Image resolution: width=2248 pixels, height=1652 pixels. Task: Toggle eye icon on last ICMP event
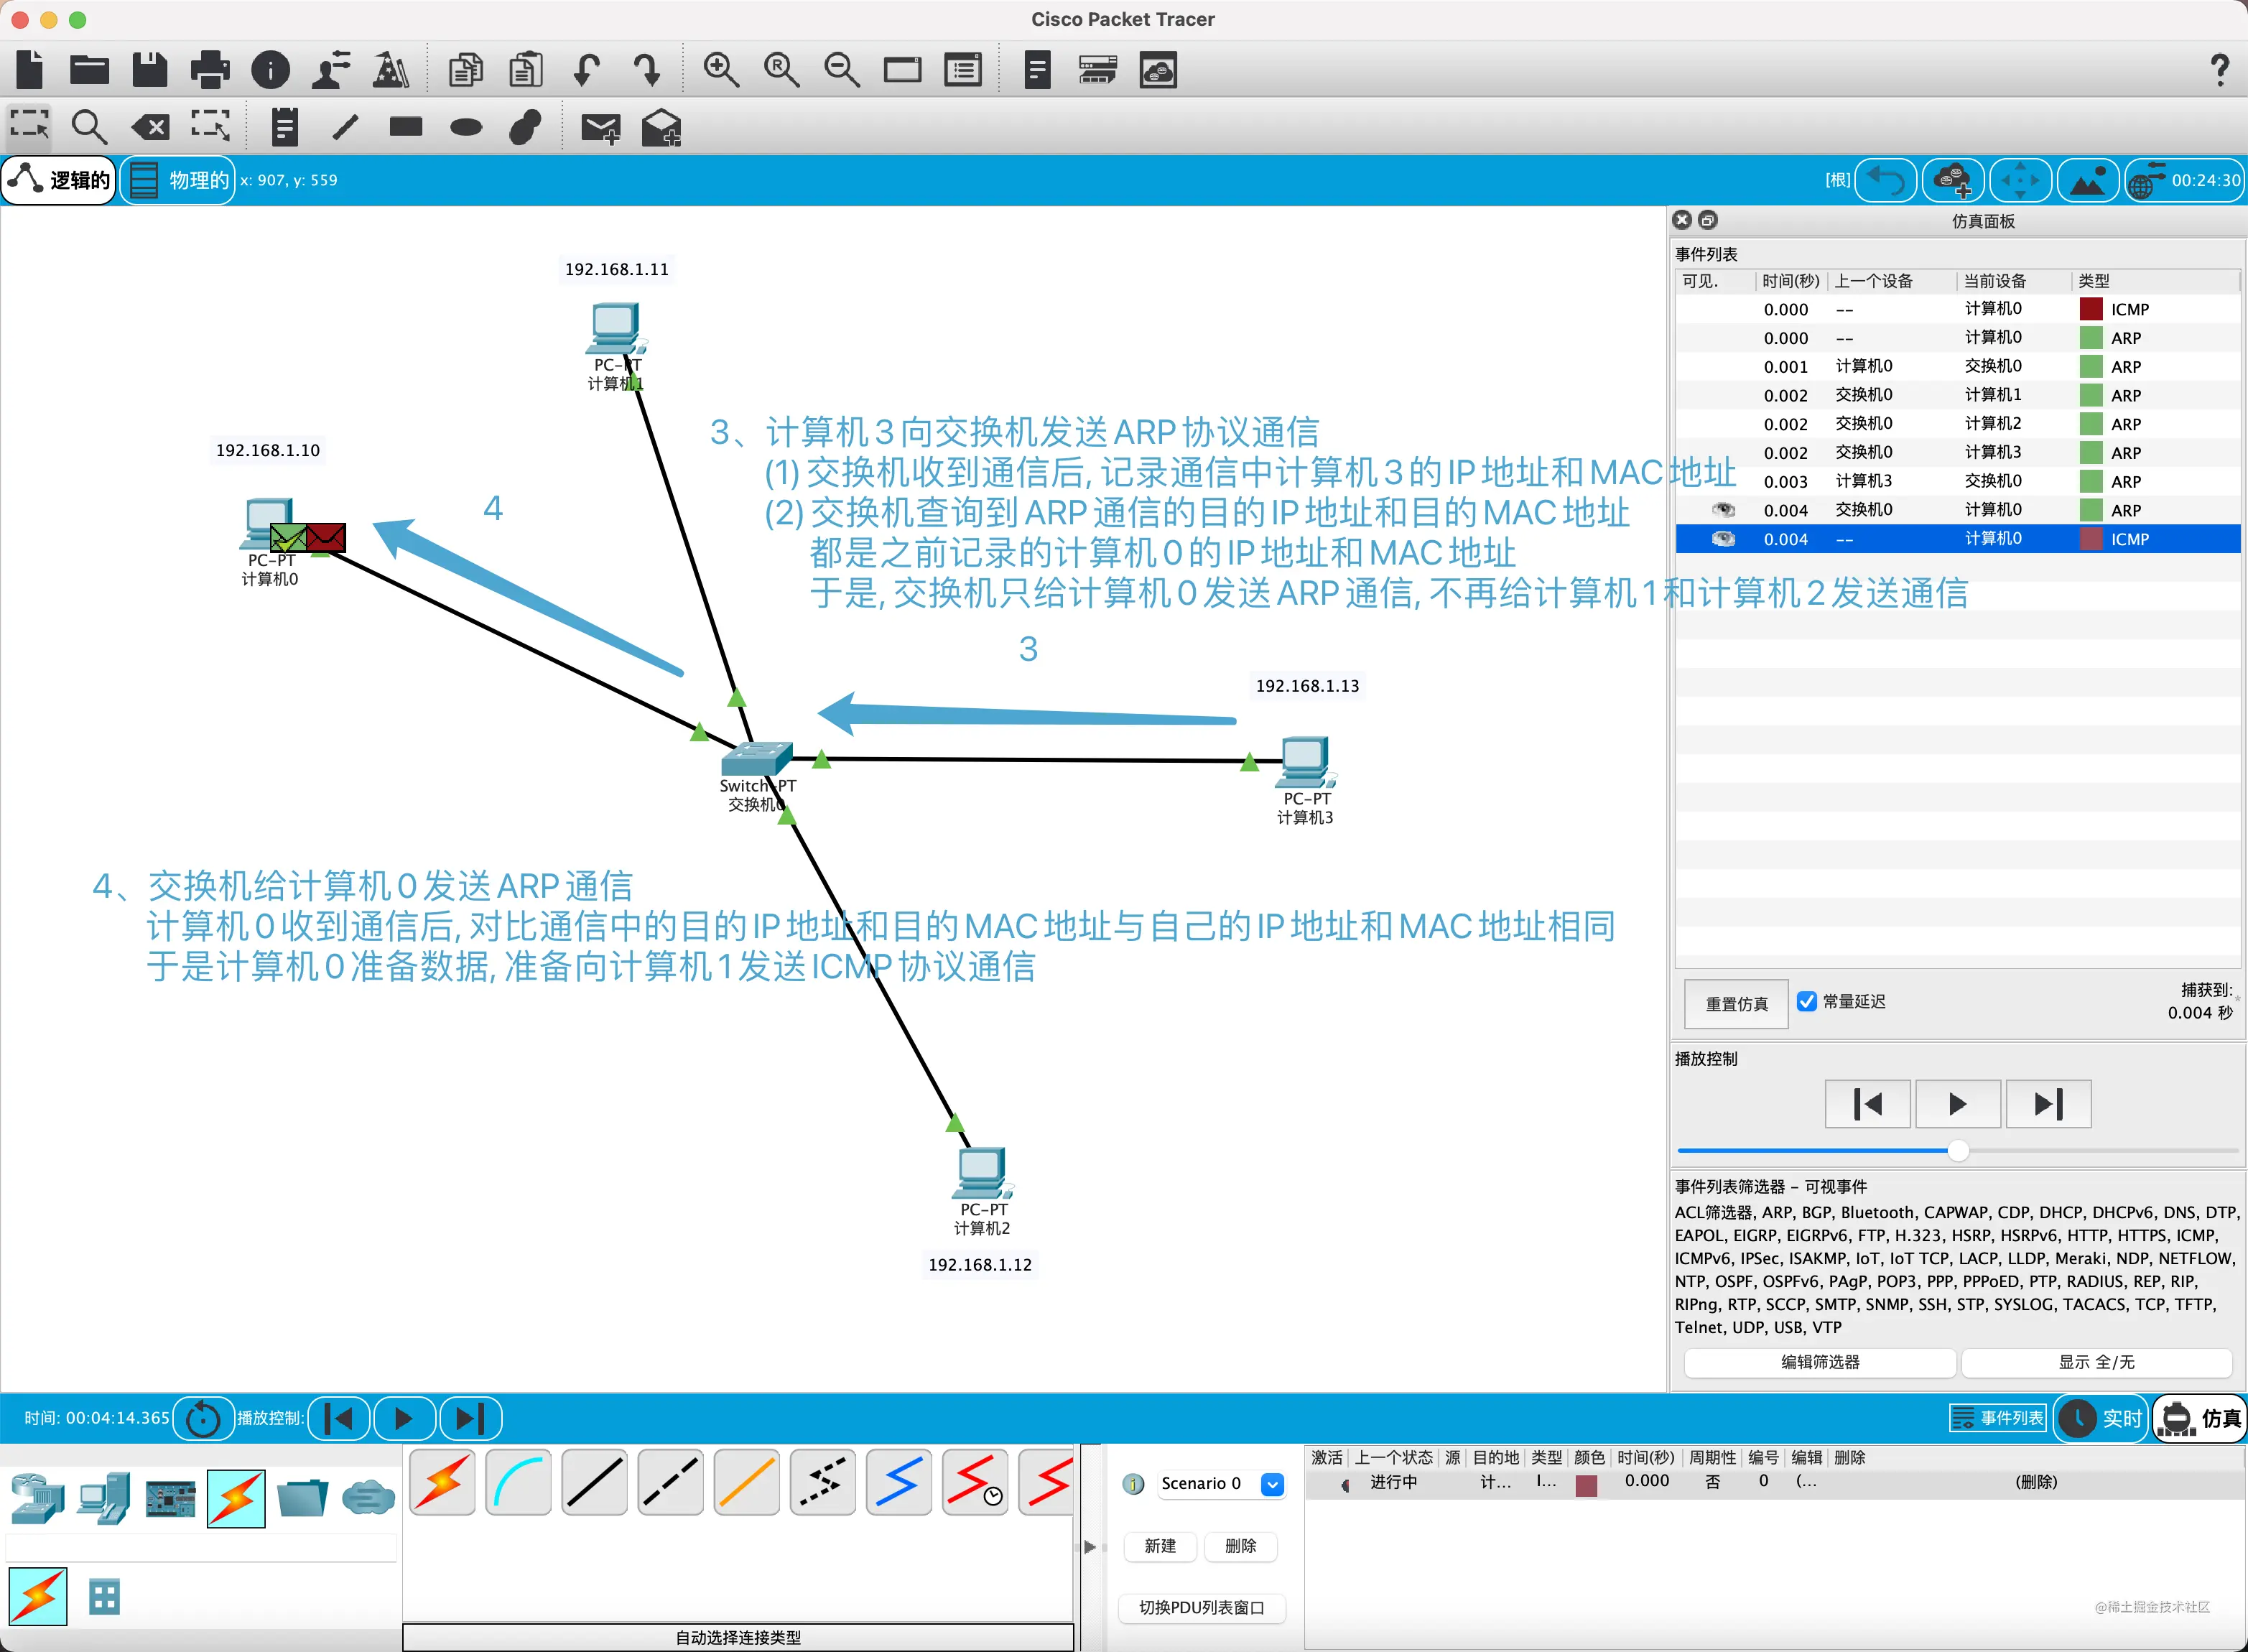pos(1723,539)
